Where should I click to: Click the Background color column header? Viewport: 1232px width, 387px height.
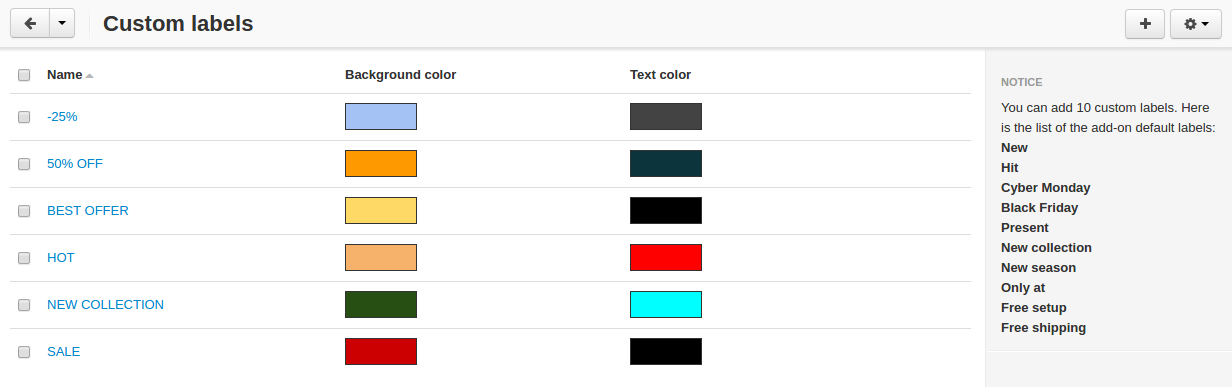coord(400,75)
